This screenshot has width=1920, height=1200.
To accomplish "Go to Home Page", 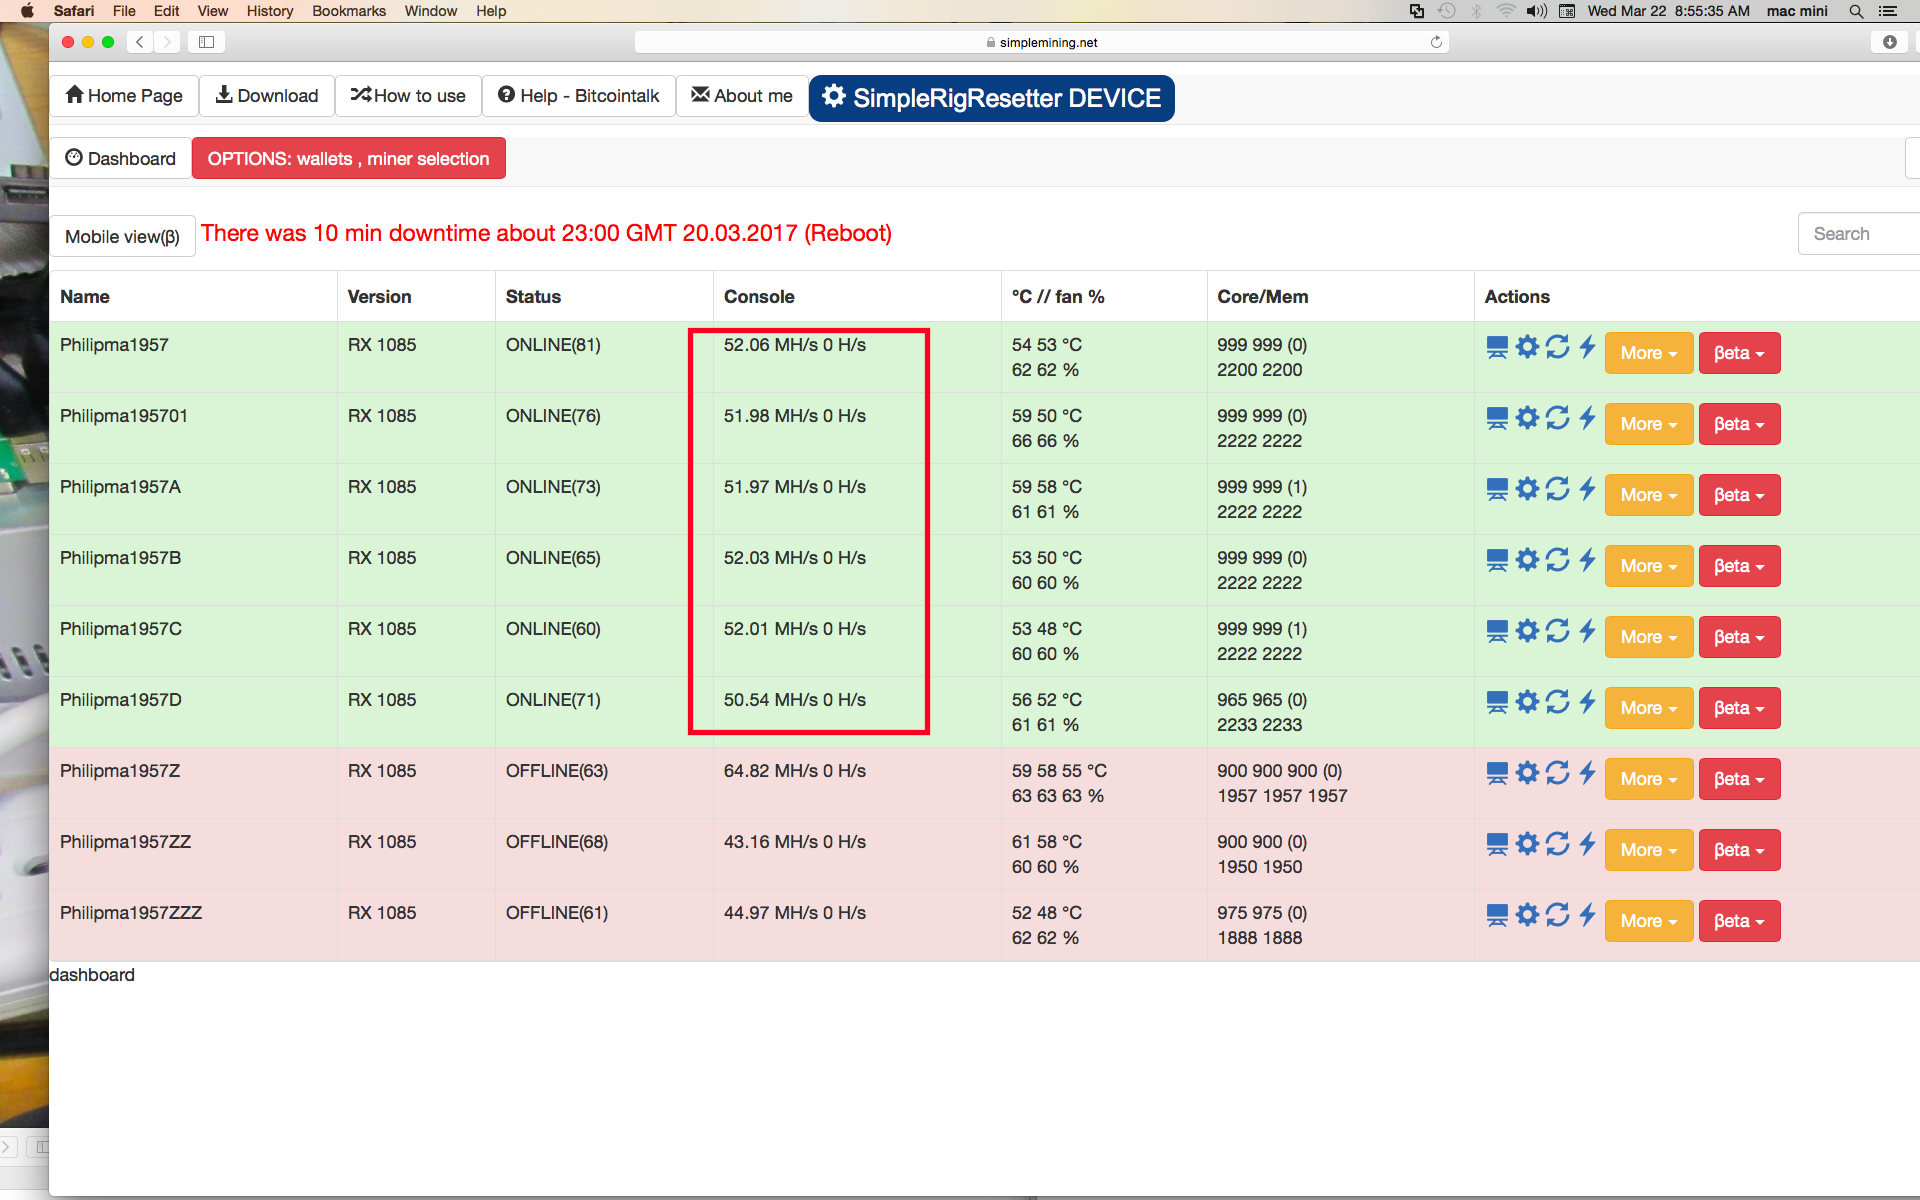I will (124, 96).
